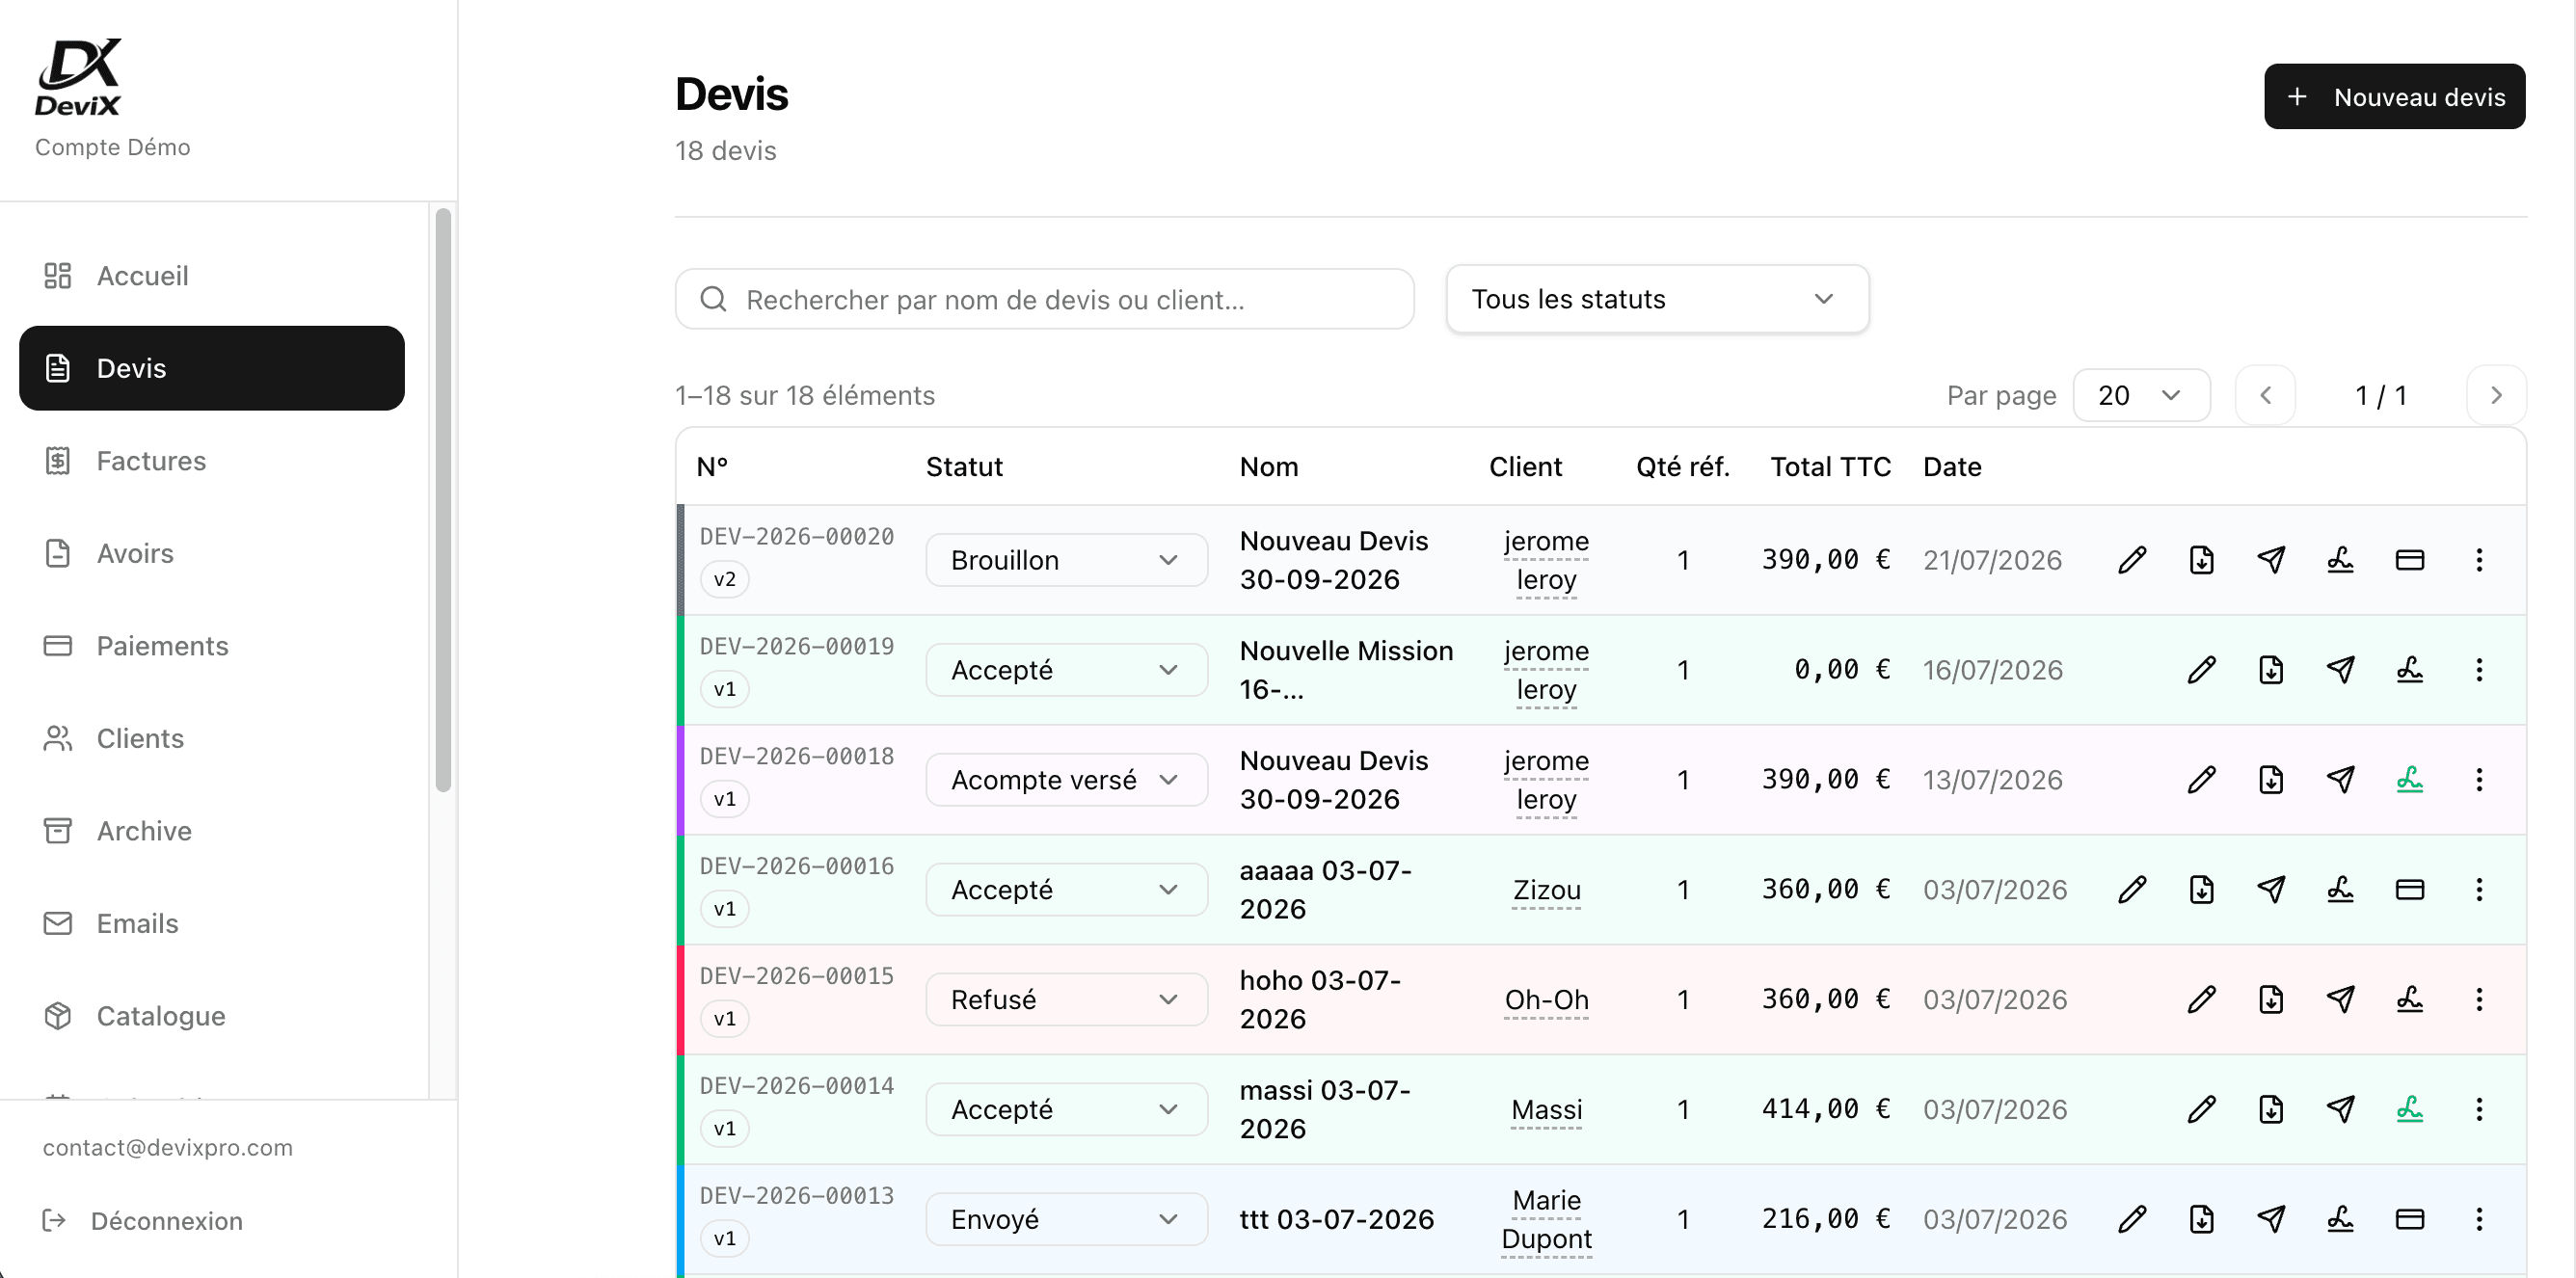Image resolution: width=2576 pixels, height=1278 pixels.
Task: Click the Statut column header
Action: click(964, 467)
